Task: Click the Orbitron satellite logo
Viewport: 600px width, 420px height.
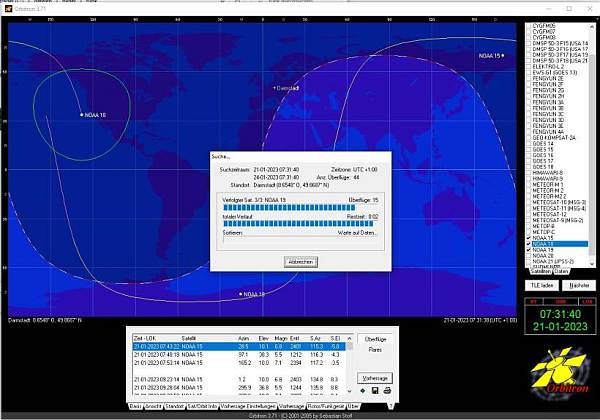Action: coord(559,373)
